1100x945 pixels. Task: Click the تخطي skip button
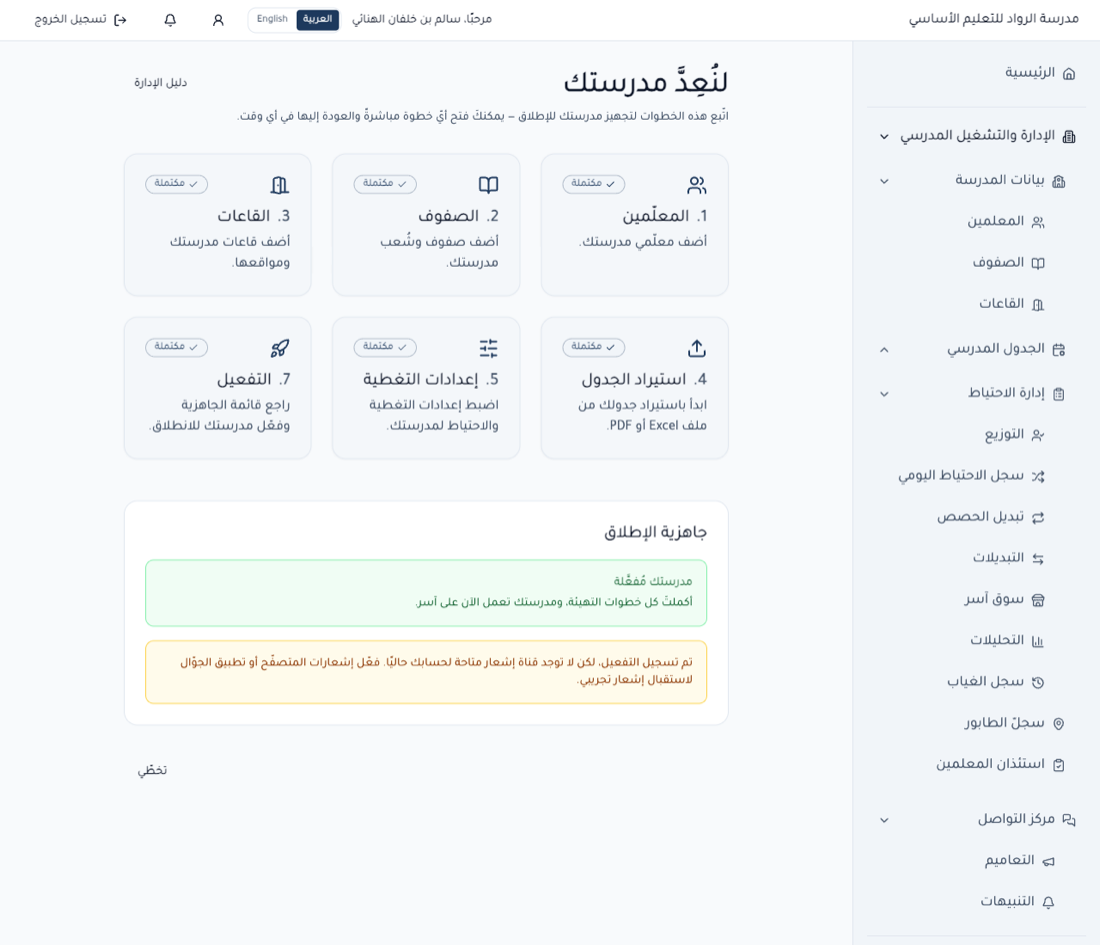[152, 770]
